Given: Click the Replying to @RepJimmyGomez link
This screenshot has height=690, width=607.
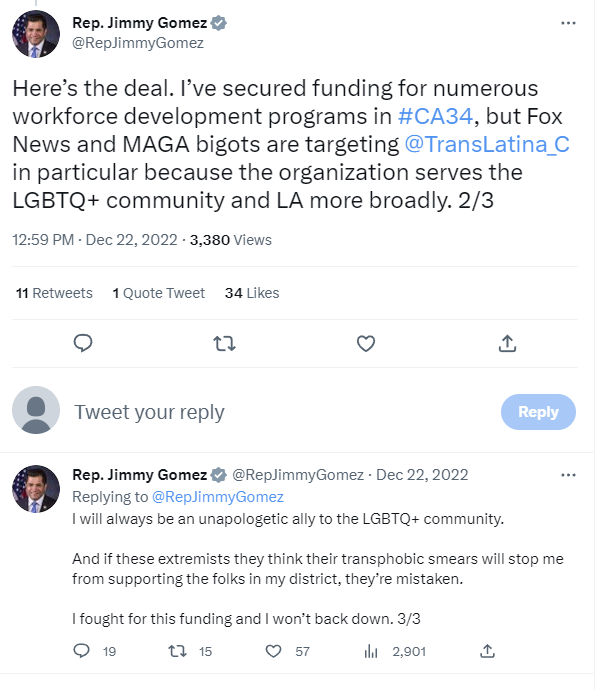Looking at the screenshot, I should click(x=217, y=497).
